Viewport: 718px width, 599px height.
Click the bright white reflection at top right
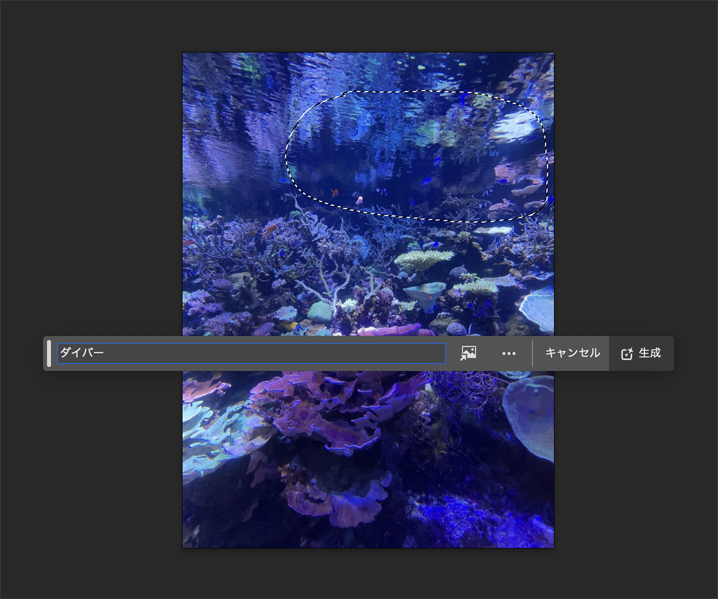click(x=517, y=126)
